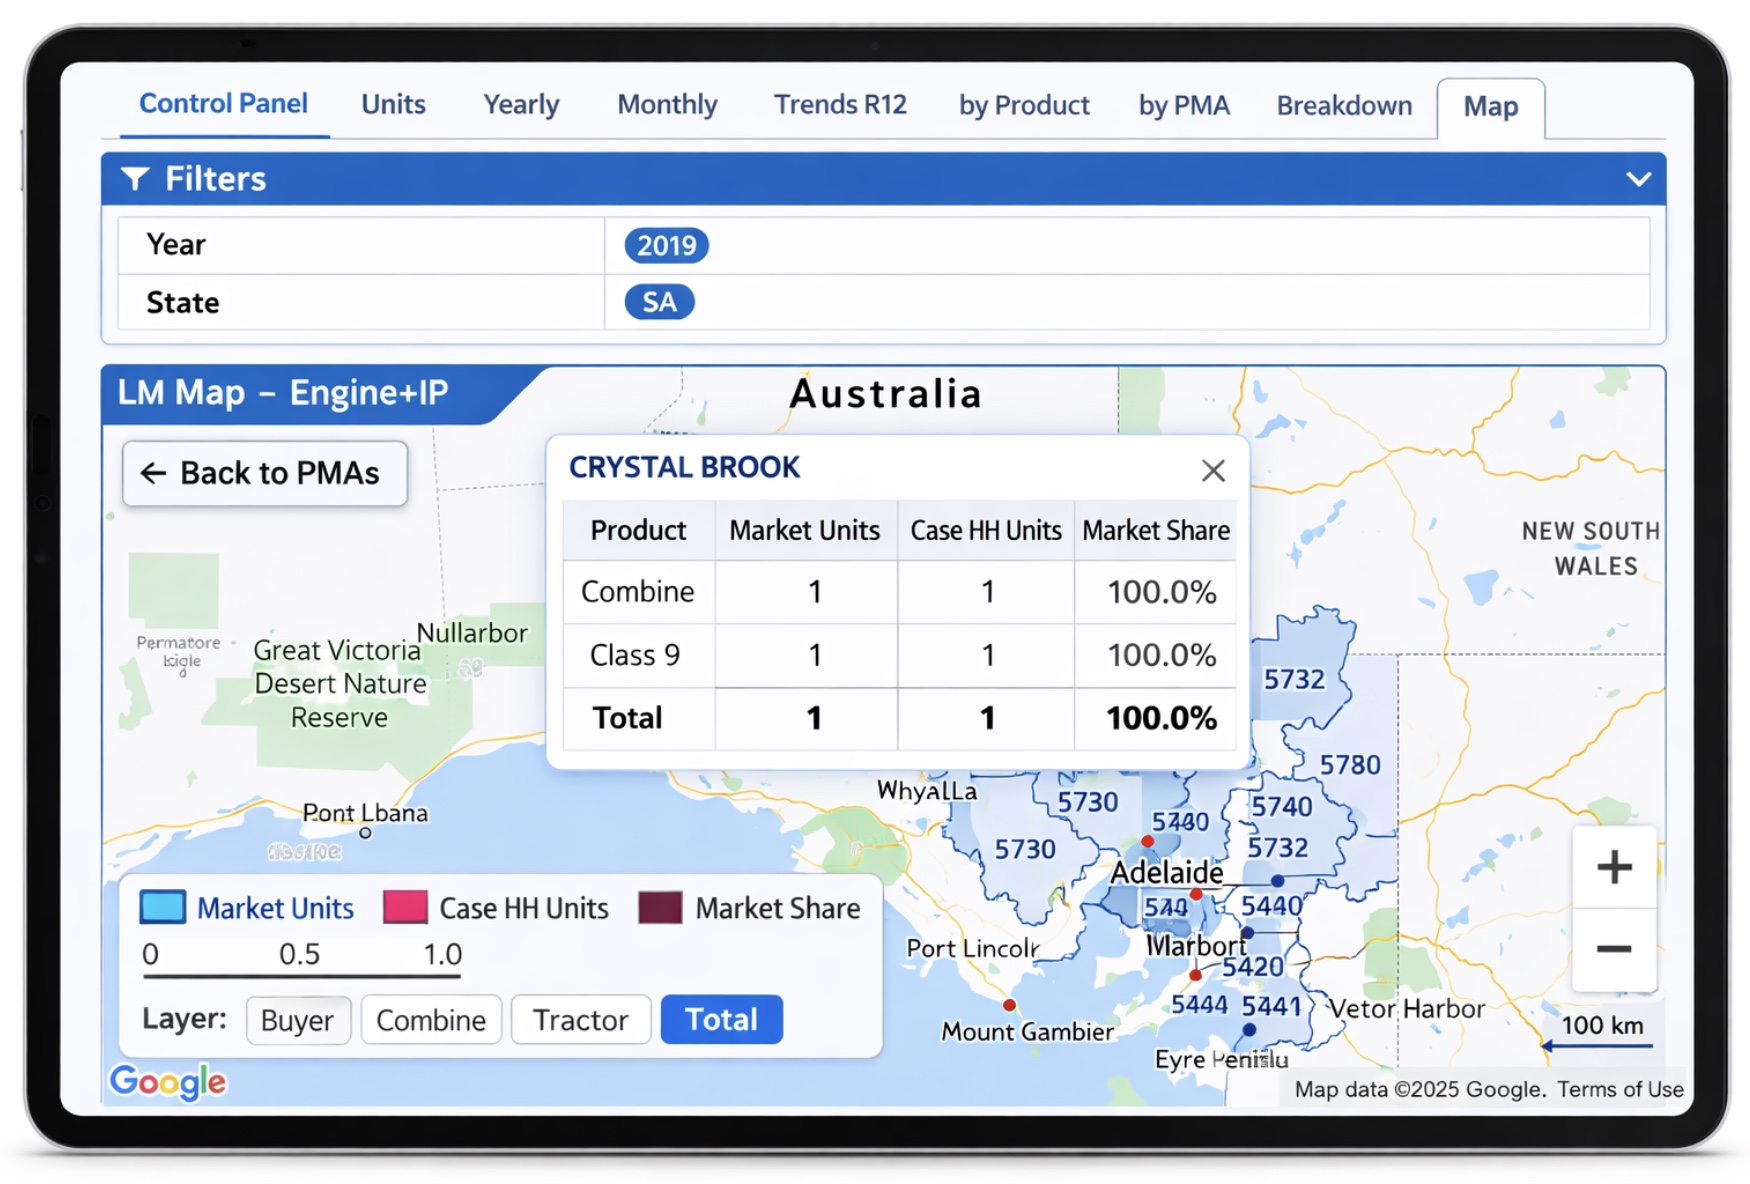Click the SA state filter chip
The width and height of the screenshot is (1750, 1184).
(x=659, y=303)
